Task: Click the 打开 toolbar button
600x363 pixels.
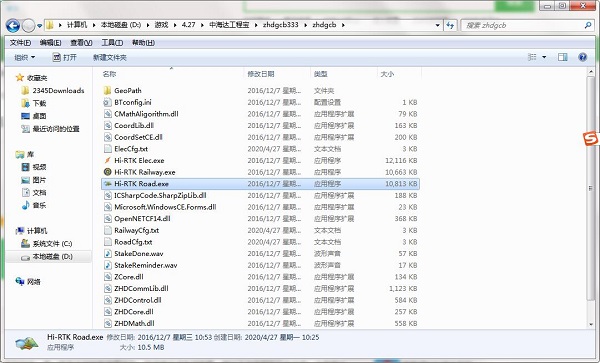Action: click(65, 57)
